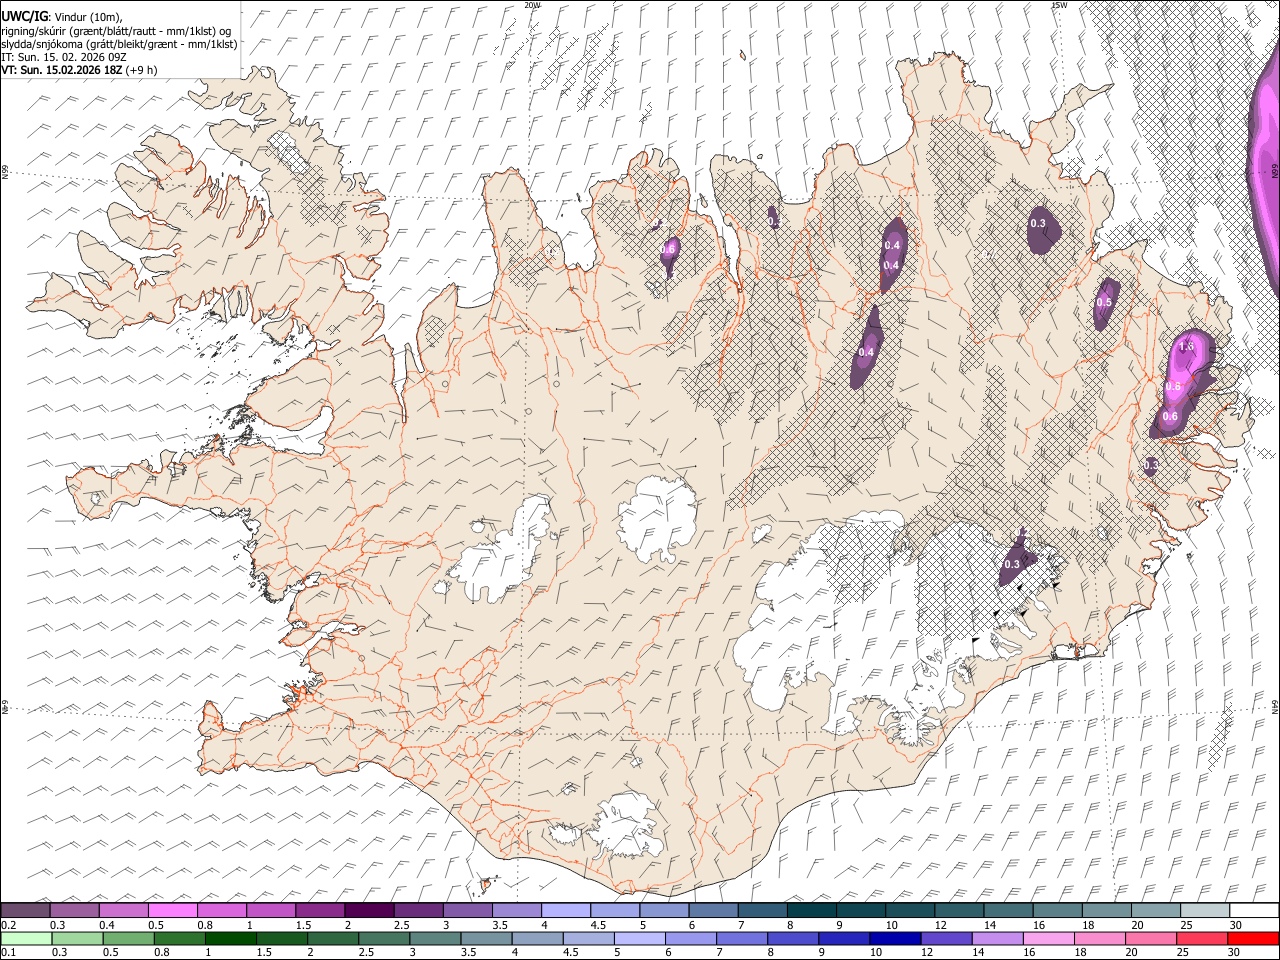This screenshot has width=1280, height=960.
Task: Click upper scale darkest purple swatch 2–2.5
Action: [x=368, y=910]
